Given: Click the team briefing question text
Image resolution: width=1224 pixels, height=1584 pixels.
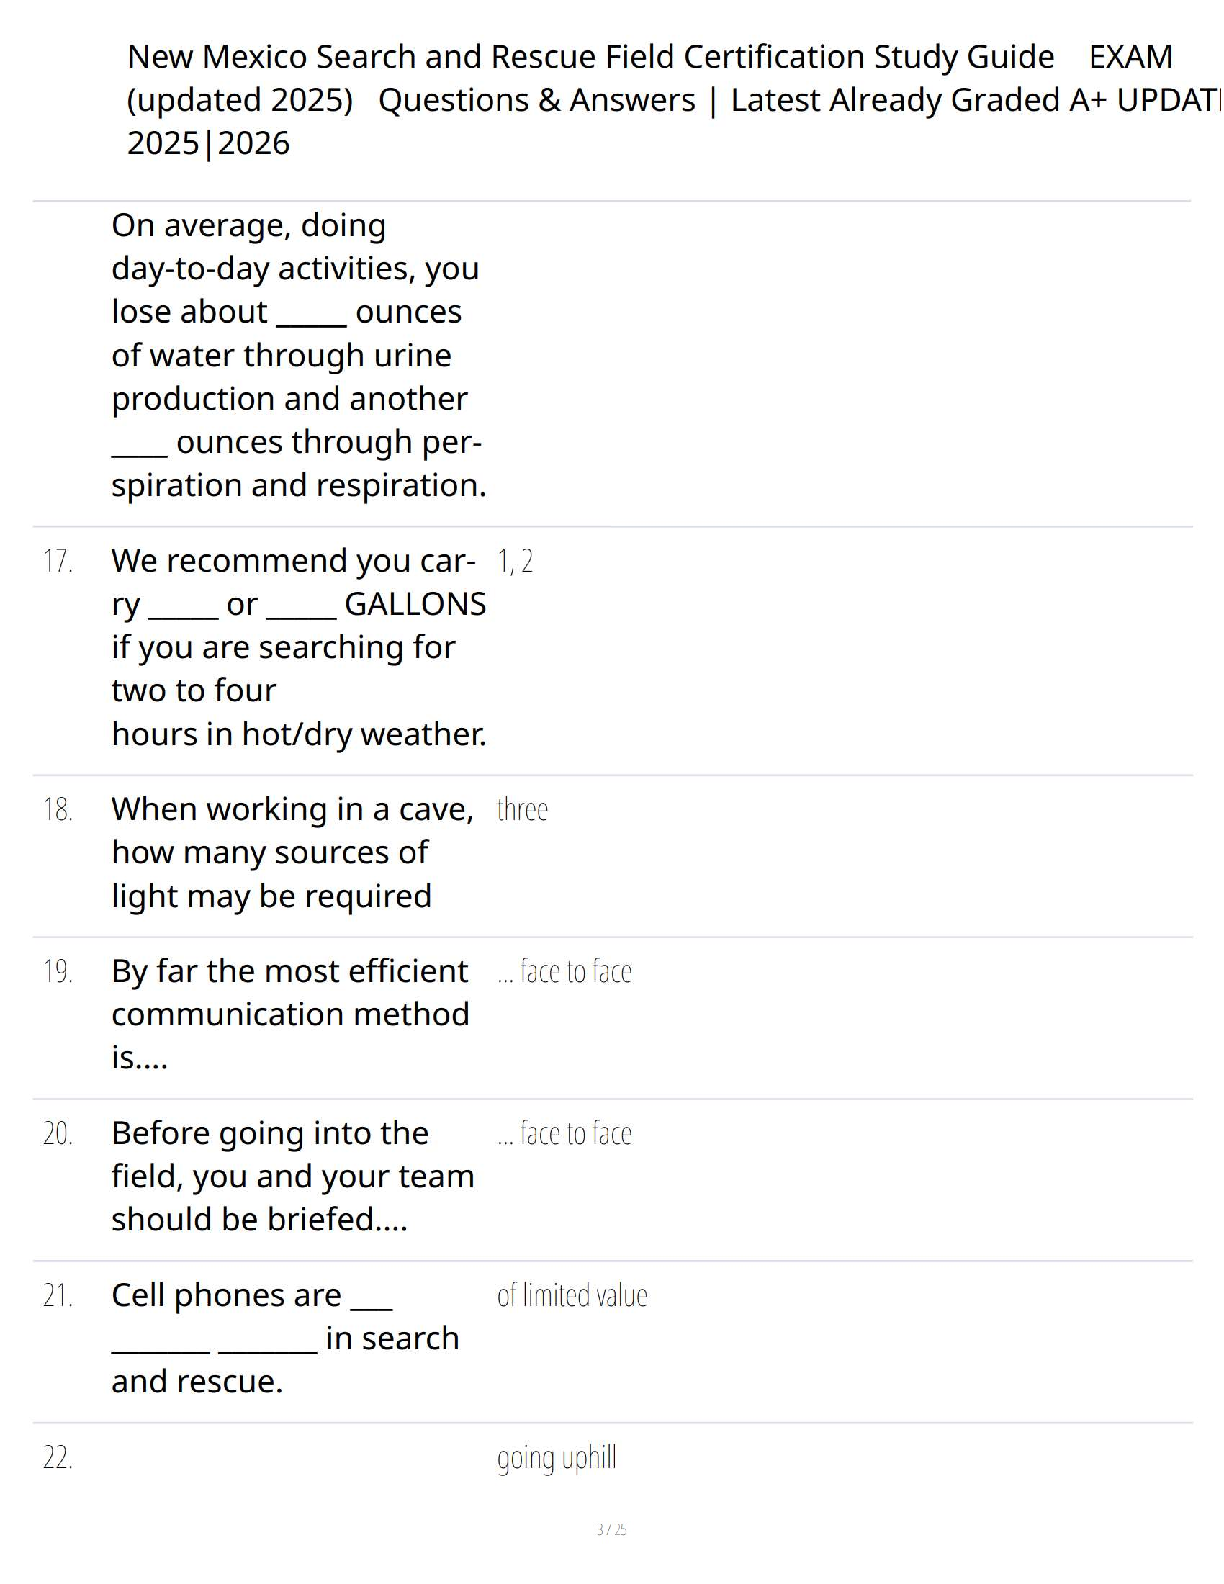Looking at the screenshot, I should tap(292, 1176).
